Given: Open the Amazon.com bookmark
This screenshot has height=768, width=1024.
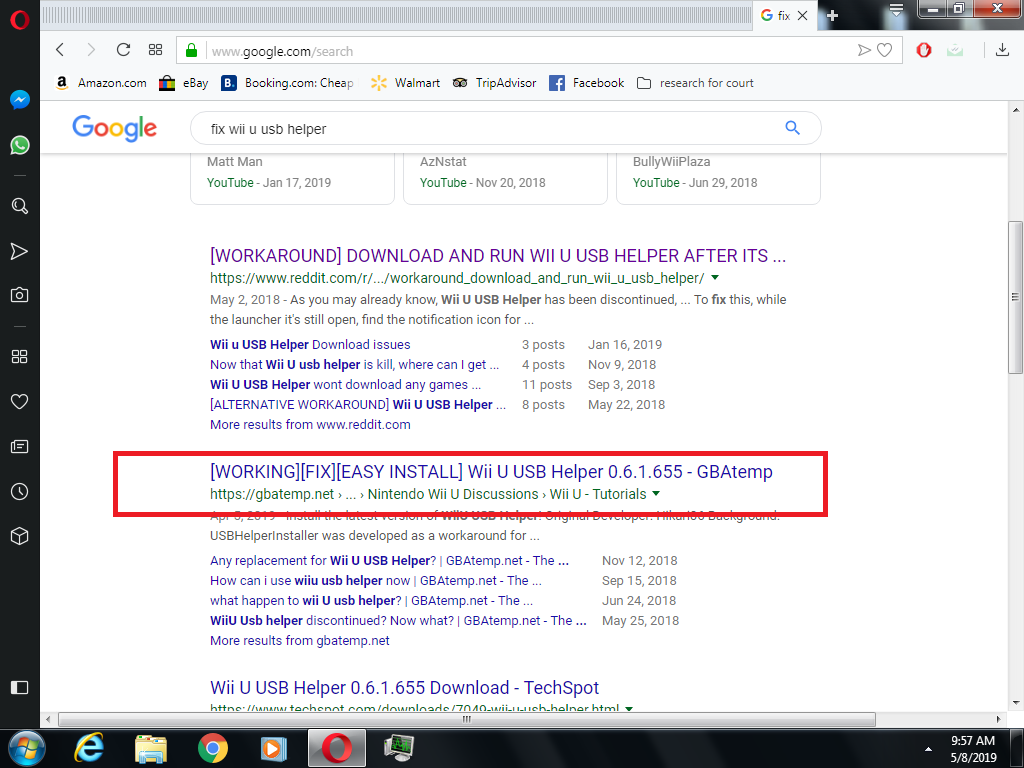Looking at the screenshot, I should point(101,83).
